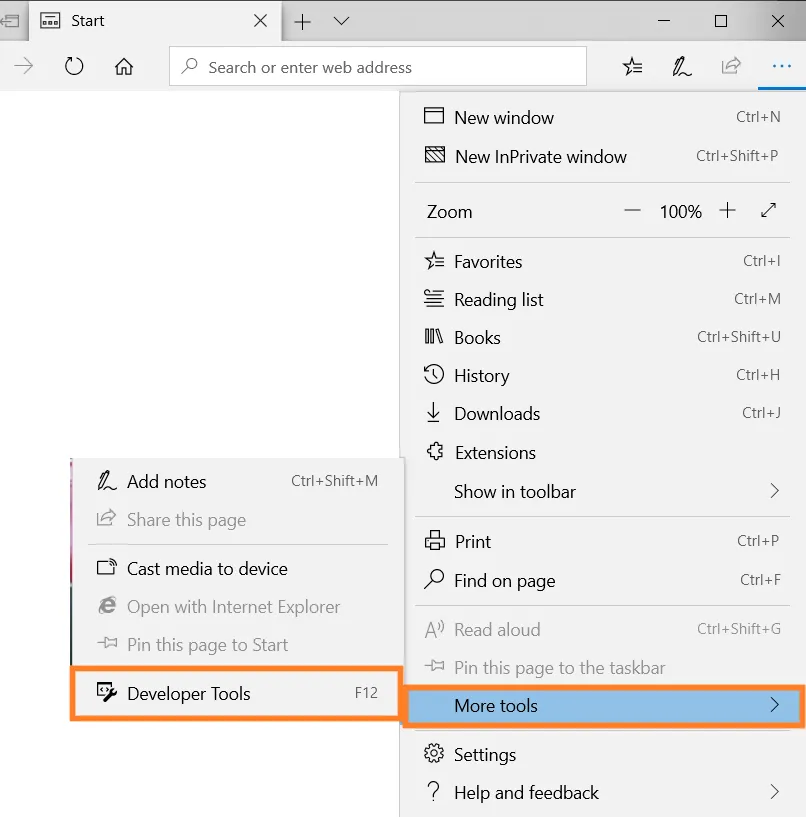Select the Start tab
This screenshot has height=817, width=806.
pyautogui.click(x=155, y=21)
